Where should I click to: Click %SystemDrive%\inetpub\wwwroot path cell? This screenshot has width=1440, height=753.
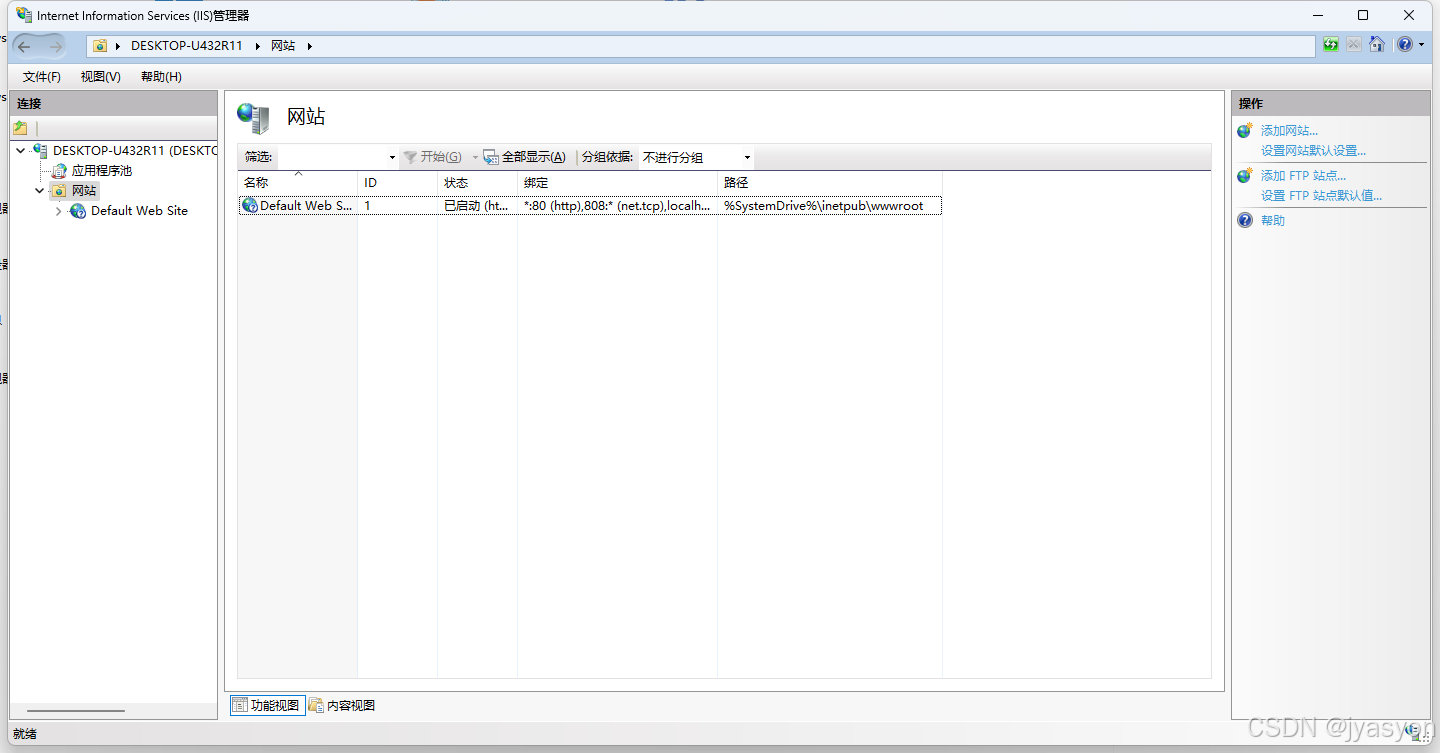824,206
